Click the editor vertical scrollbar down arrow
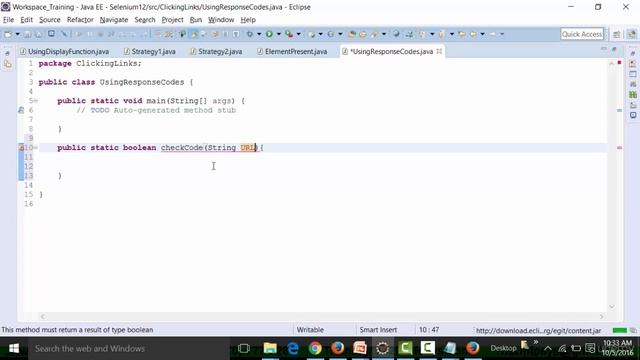The image size is (640, 360). (x=611, y=307)
